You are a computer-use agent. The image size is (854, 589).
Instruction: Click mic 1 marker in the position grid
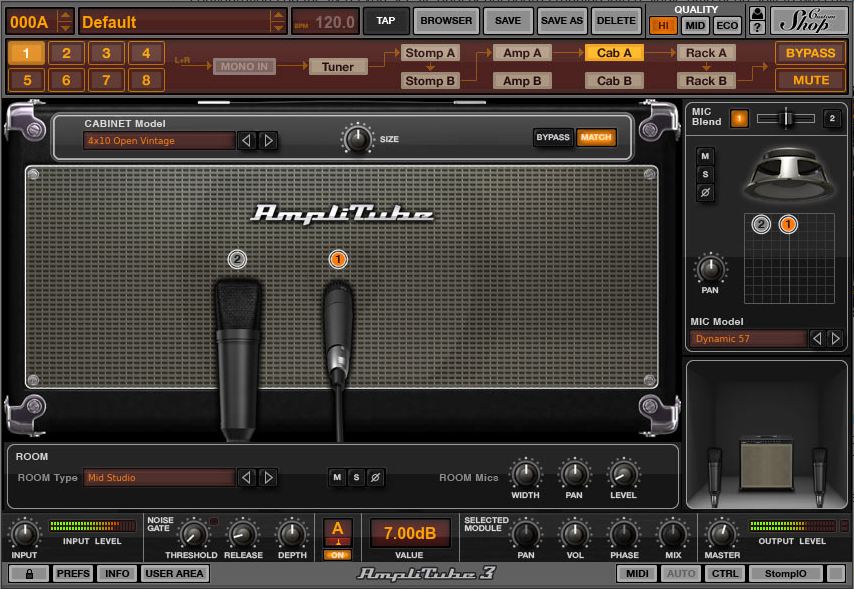tap(788, 224)
